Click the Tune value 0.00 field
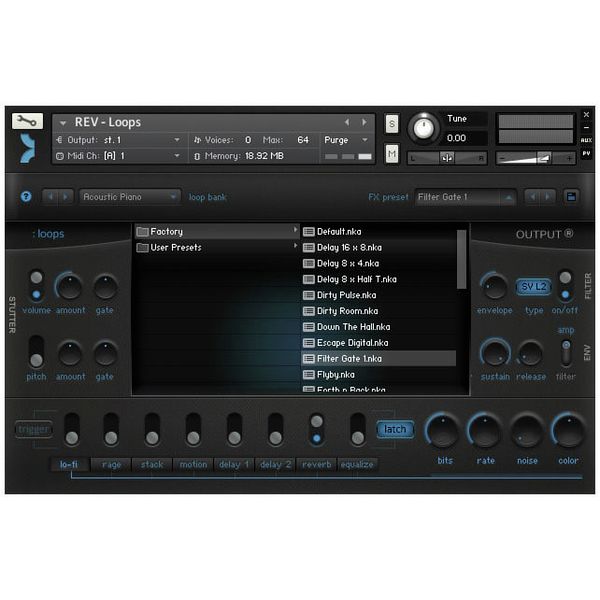This screenshot has height=600, width=600. [465, 138]
